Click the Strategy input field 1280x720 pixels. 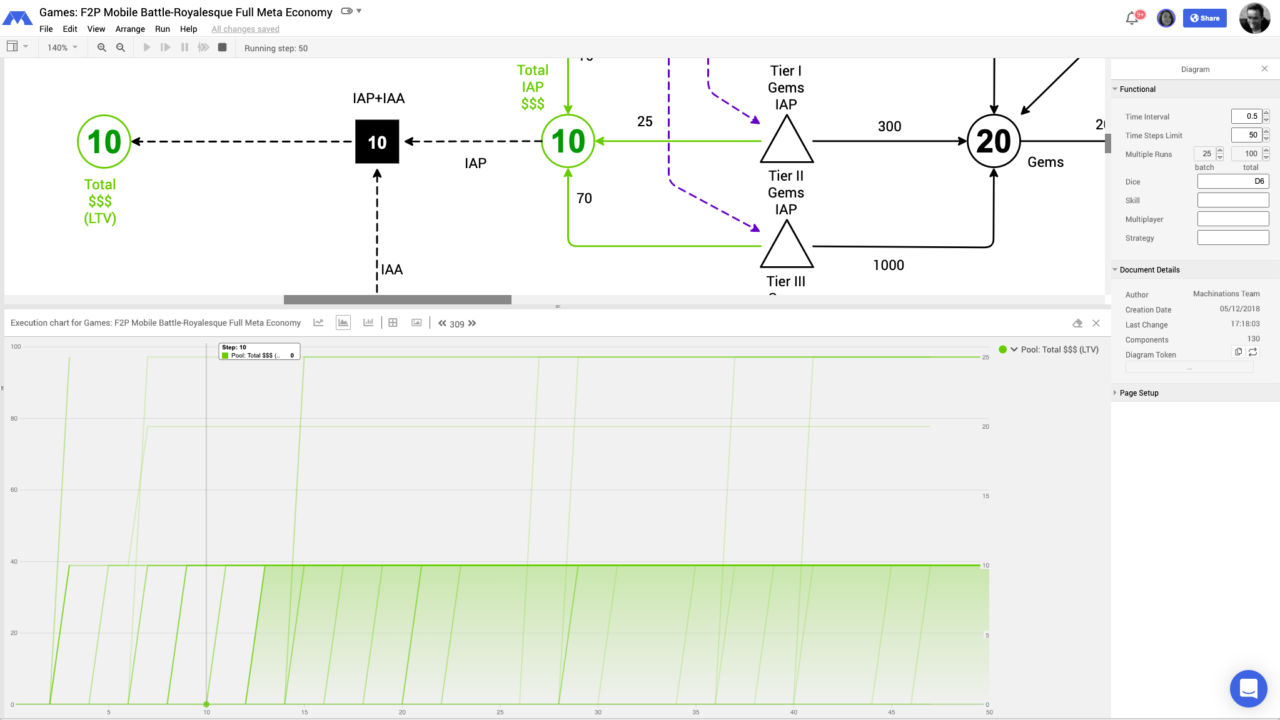coord(1233,238)
